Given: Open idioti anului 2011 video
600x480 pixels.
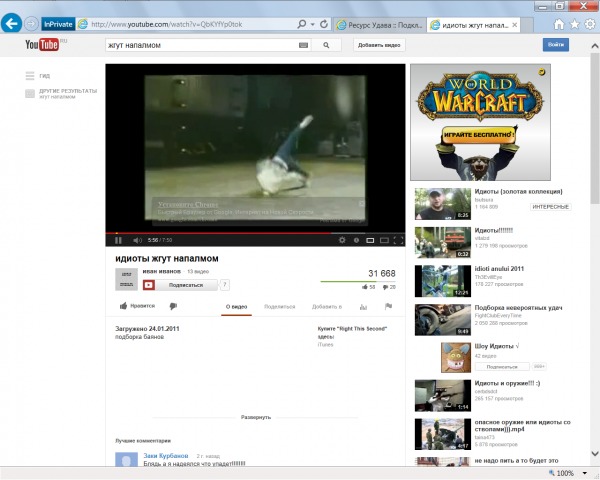Looking at the screenshot, I should [x=499, y=269].
